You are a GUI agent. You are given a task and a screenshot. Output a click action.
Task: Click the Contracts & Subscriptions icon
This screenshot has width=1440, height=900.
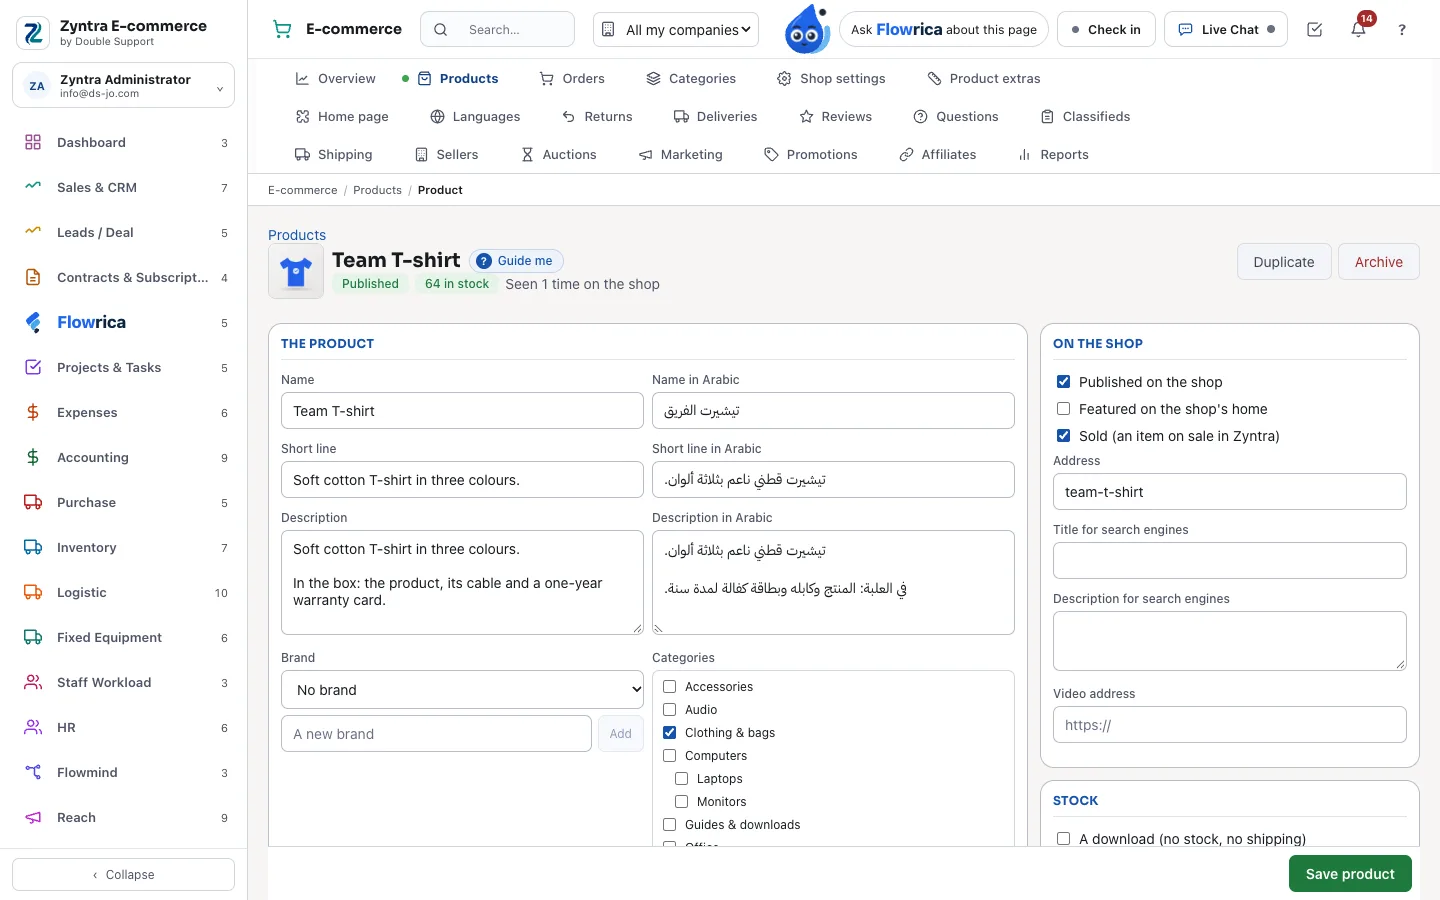pyautogui.click(x=33, y=278)
